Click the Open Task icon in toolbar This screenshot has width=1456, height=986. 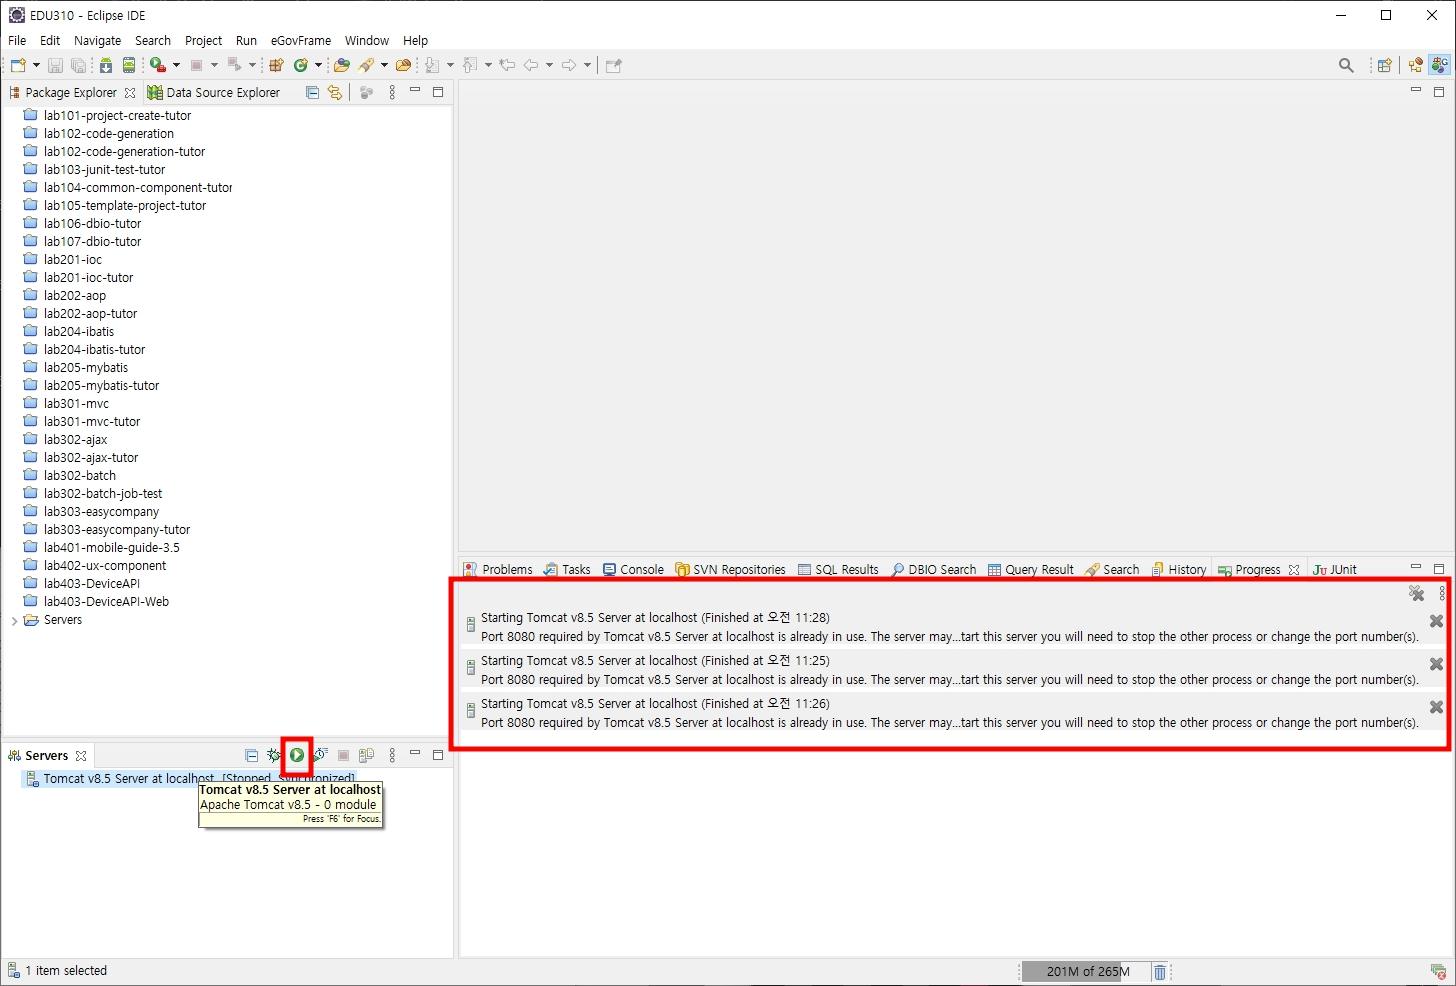tap(367, 65)
